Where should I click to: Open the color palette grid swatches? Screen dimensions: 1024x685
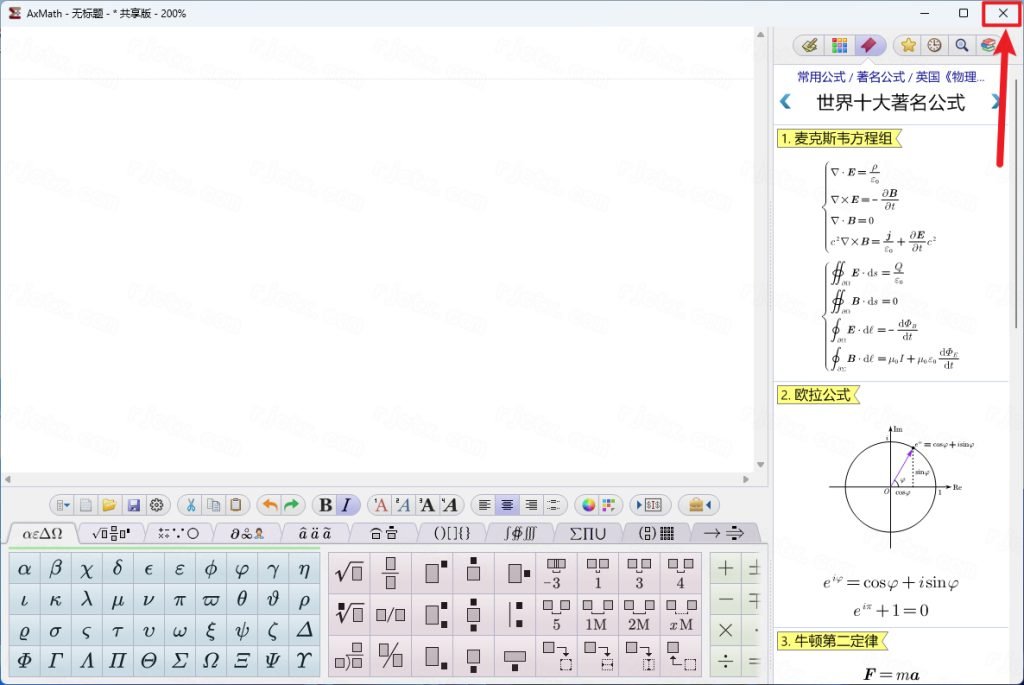tap(609, 505)
